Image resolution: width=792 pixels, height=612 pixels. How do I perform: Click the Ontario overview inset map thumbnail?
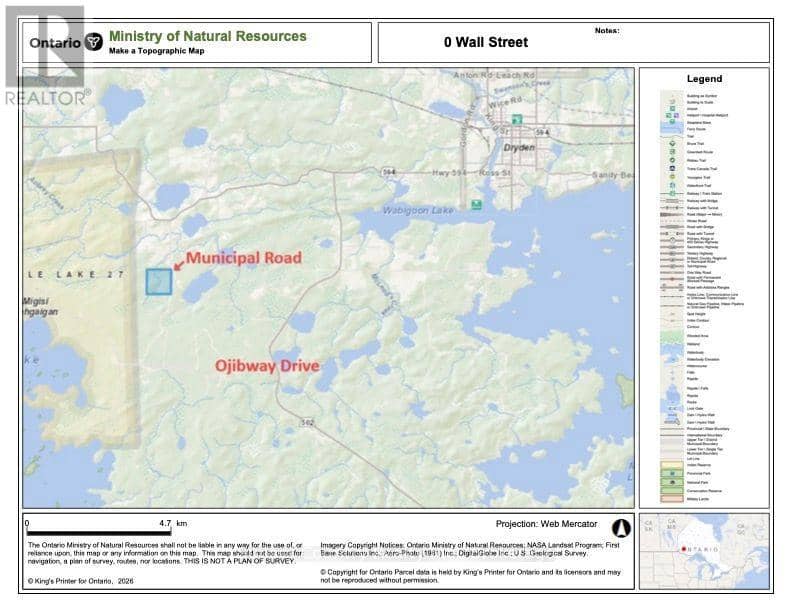704,551
